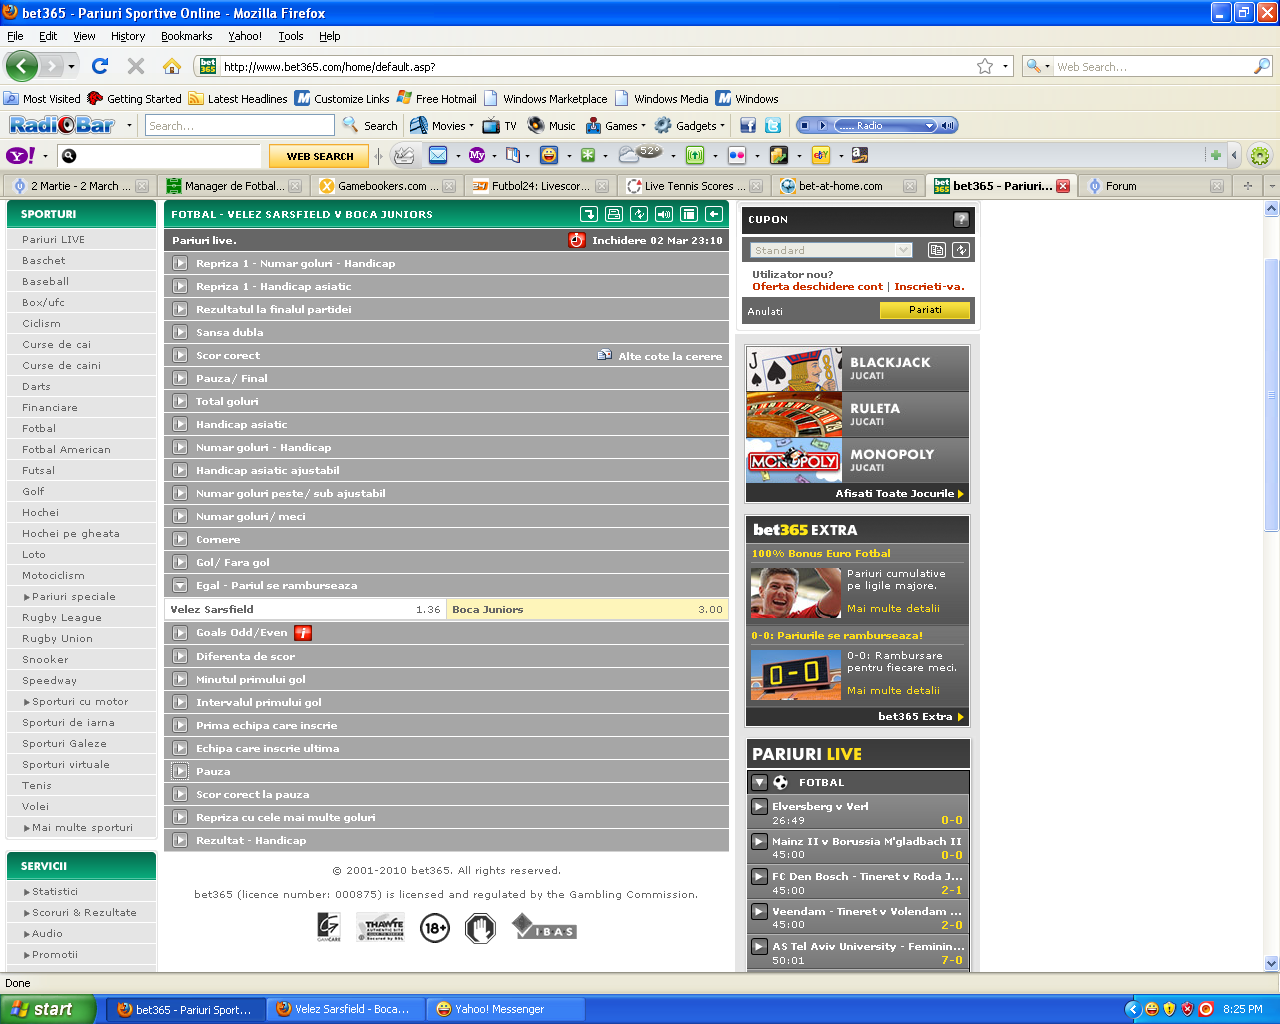Click the Windows start button
Image resolution: width=1280 pixels, height=1024 pixels.
point(48,1009)
